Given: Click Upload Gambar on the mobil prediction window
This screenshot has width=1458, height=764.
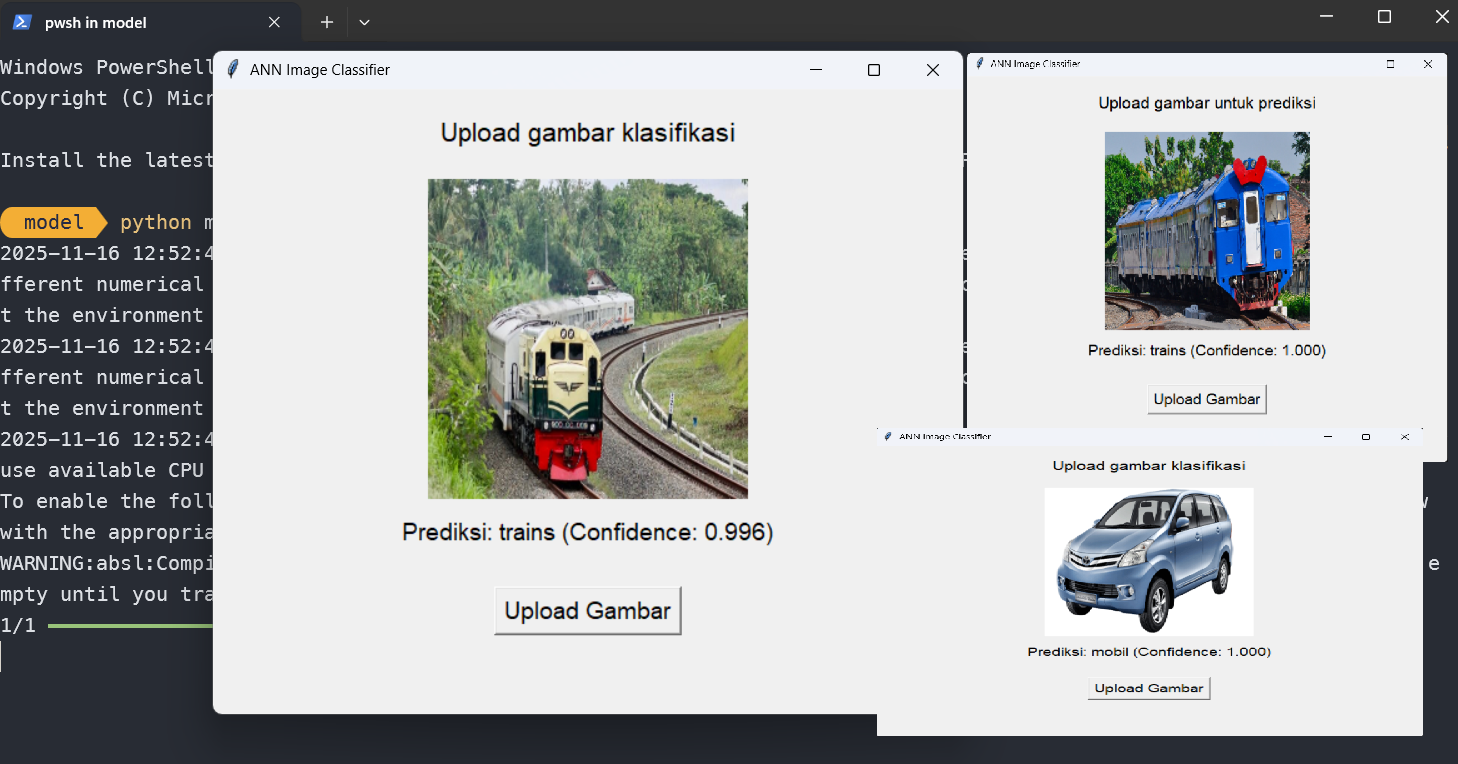Looking at the screenshot, I should coord(1148,688).
